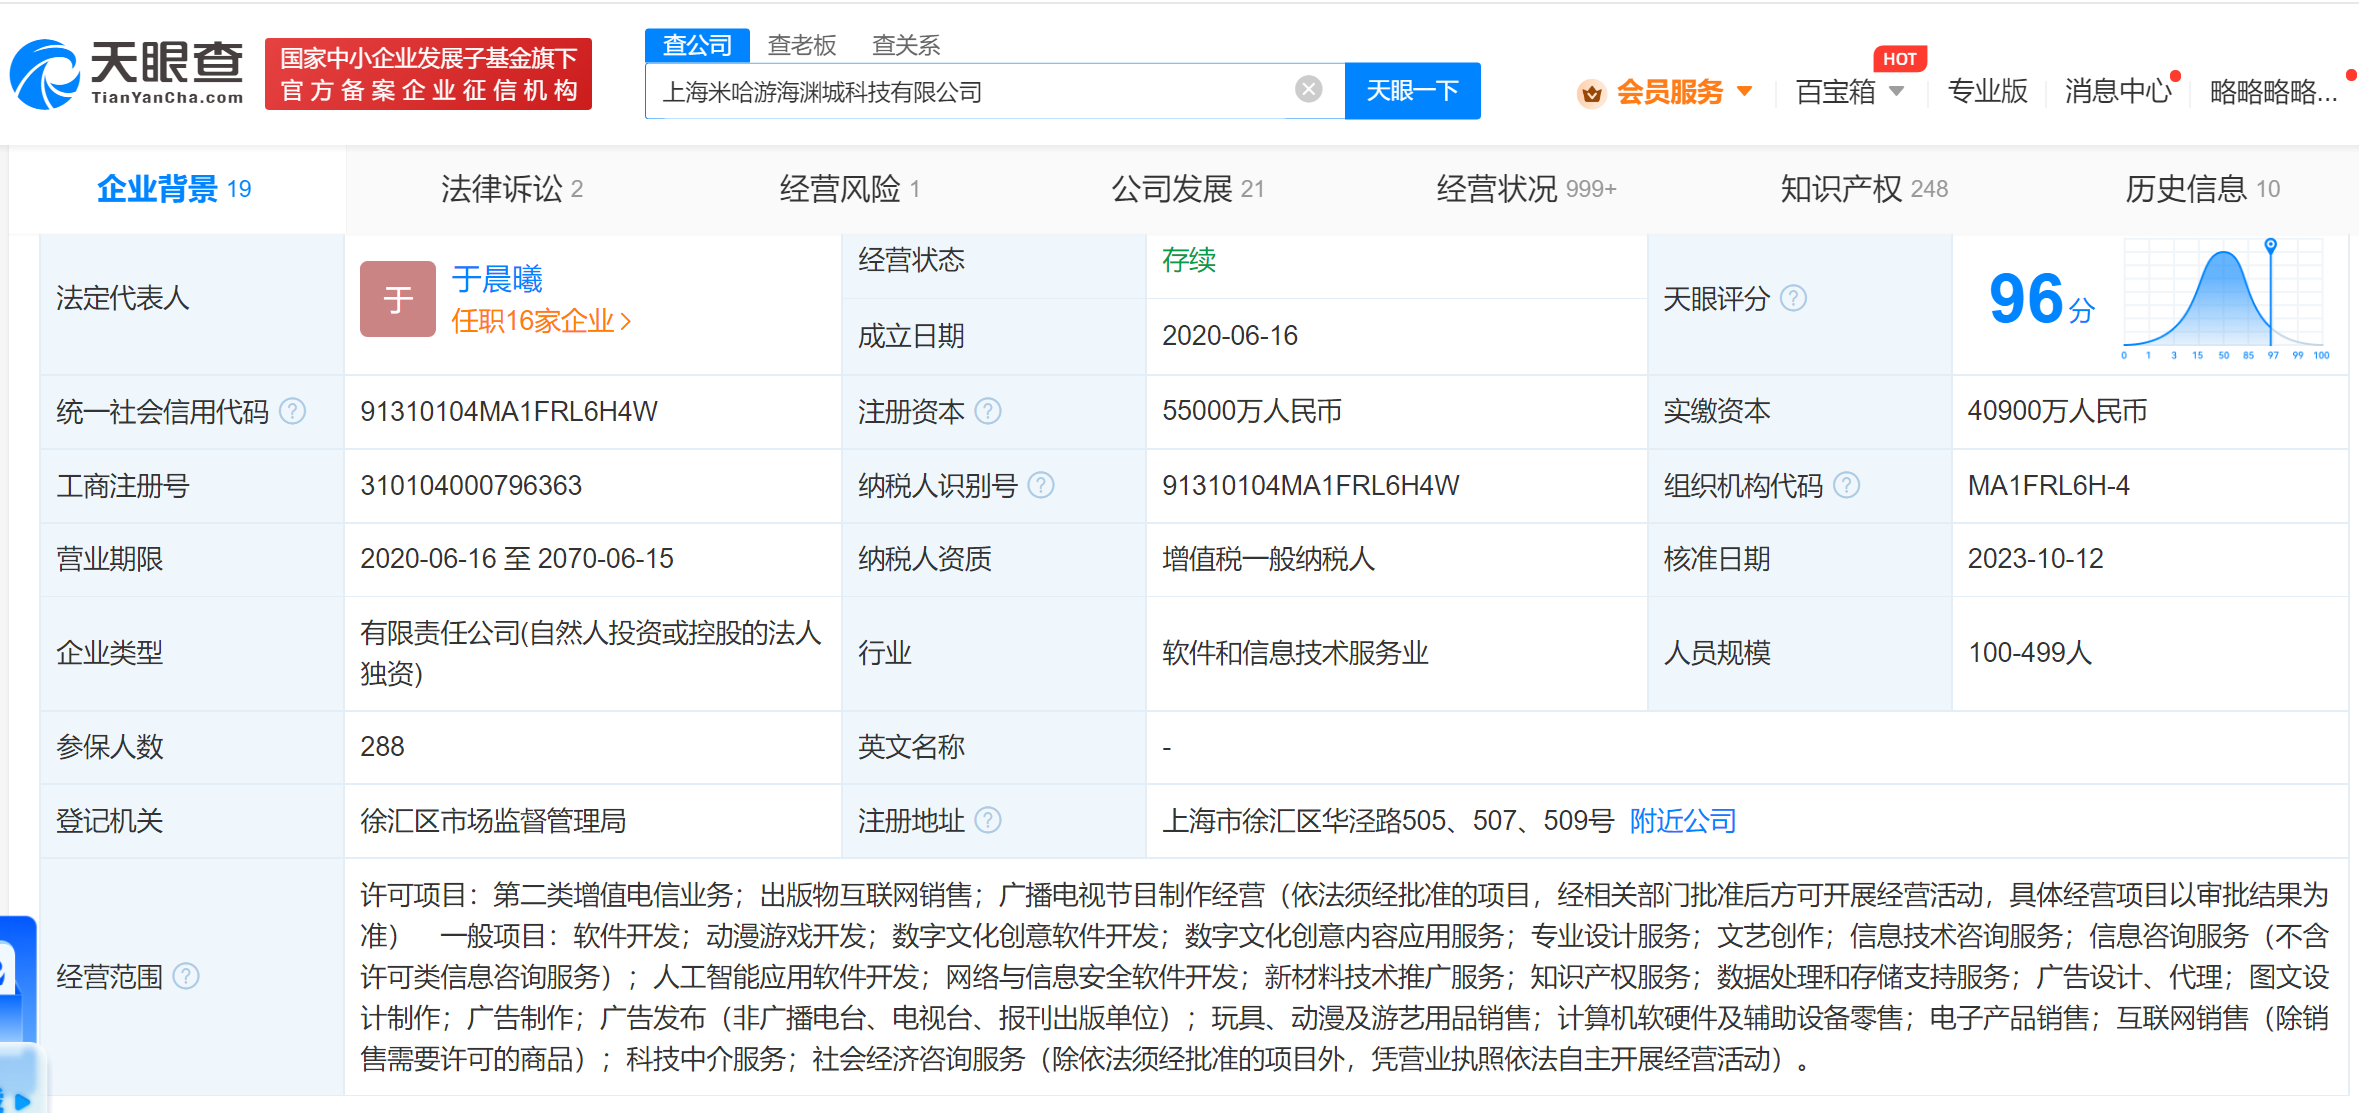Click the 增值税一般纳税人 value
Image resolution: width=2359 pixels, height=1113 pixels.
1269,559
